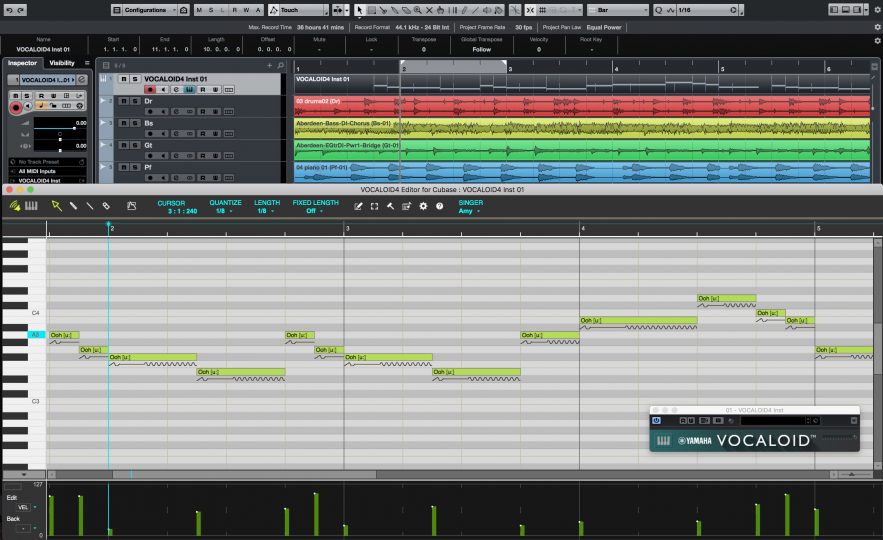Open the VOCALOID editor help question mark
The height and width of the screenshot is (540, 883).
click(439, 207)
